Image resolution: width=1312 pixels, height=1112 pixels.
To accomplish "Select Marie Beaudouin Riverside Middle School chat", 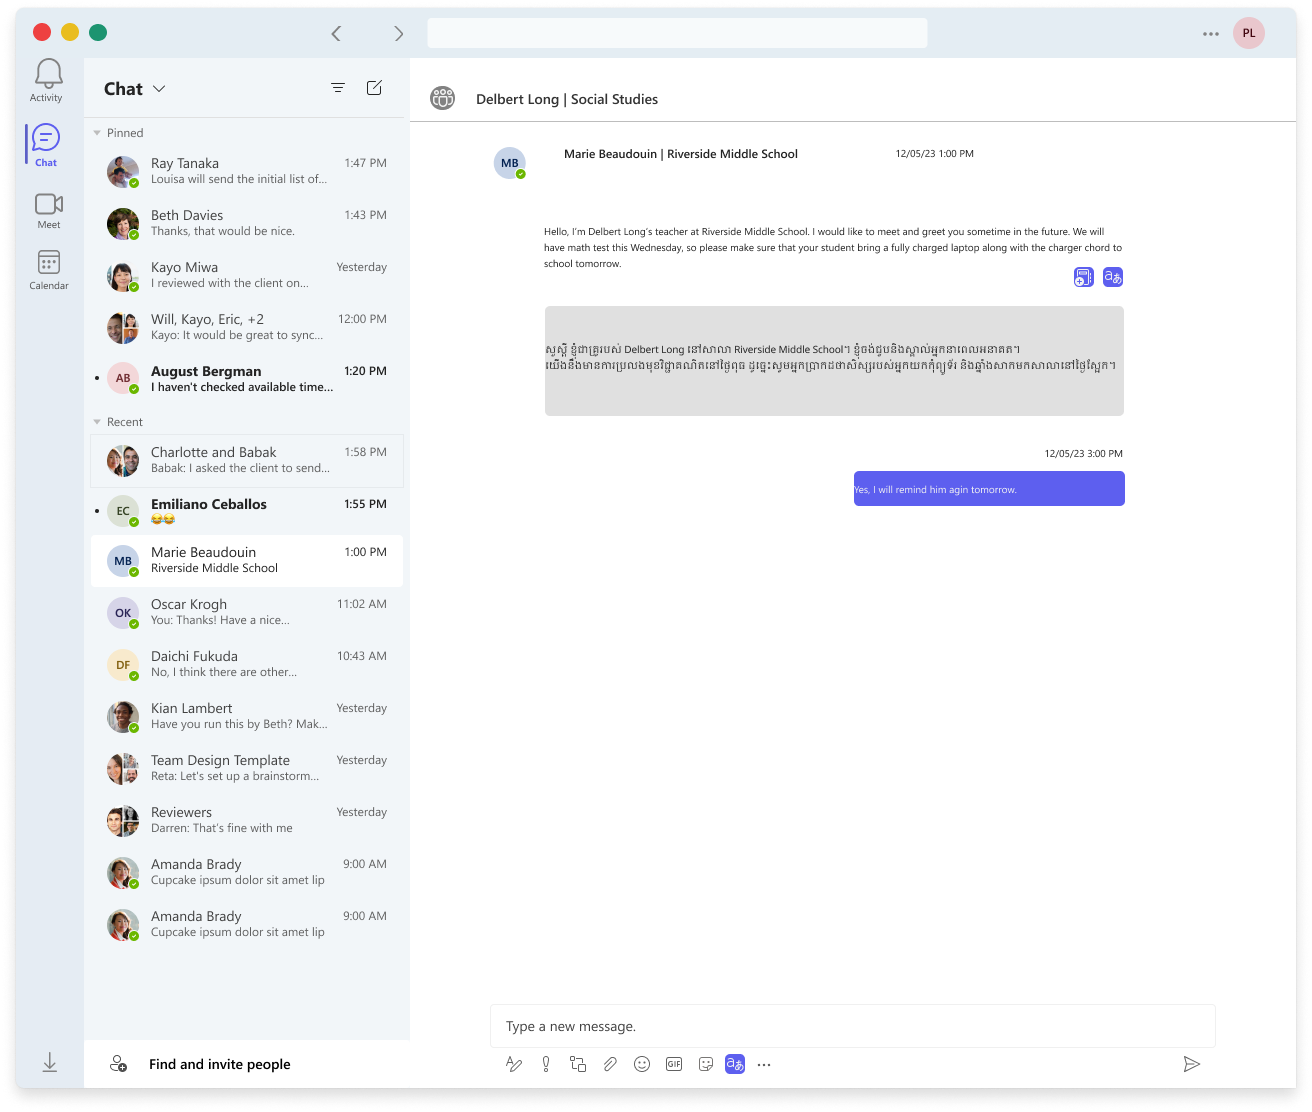I will click(x=247, y=560).
